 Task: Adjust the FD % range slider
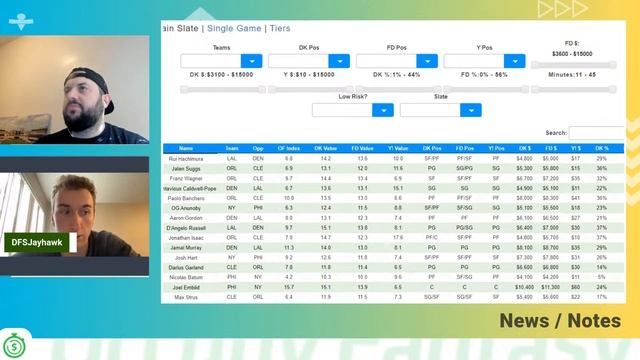[x=486, y=89]
